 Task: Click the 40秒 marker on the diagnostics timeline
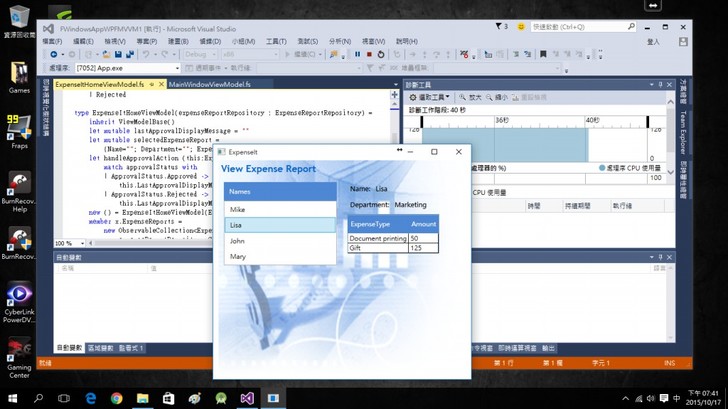tap(593, 120)
